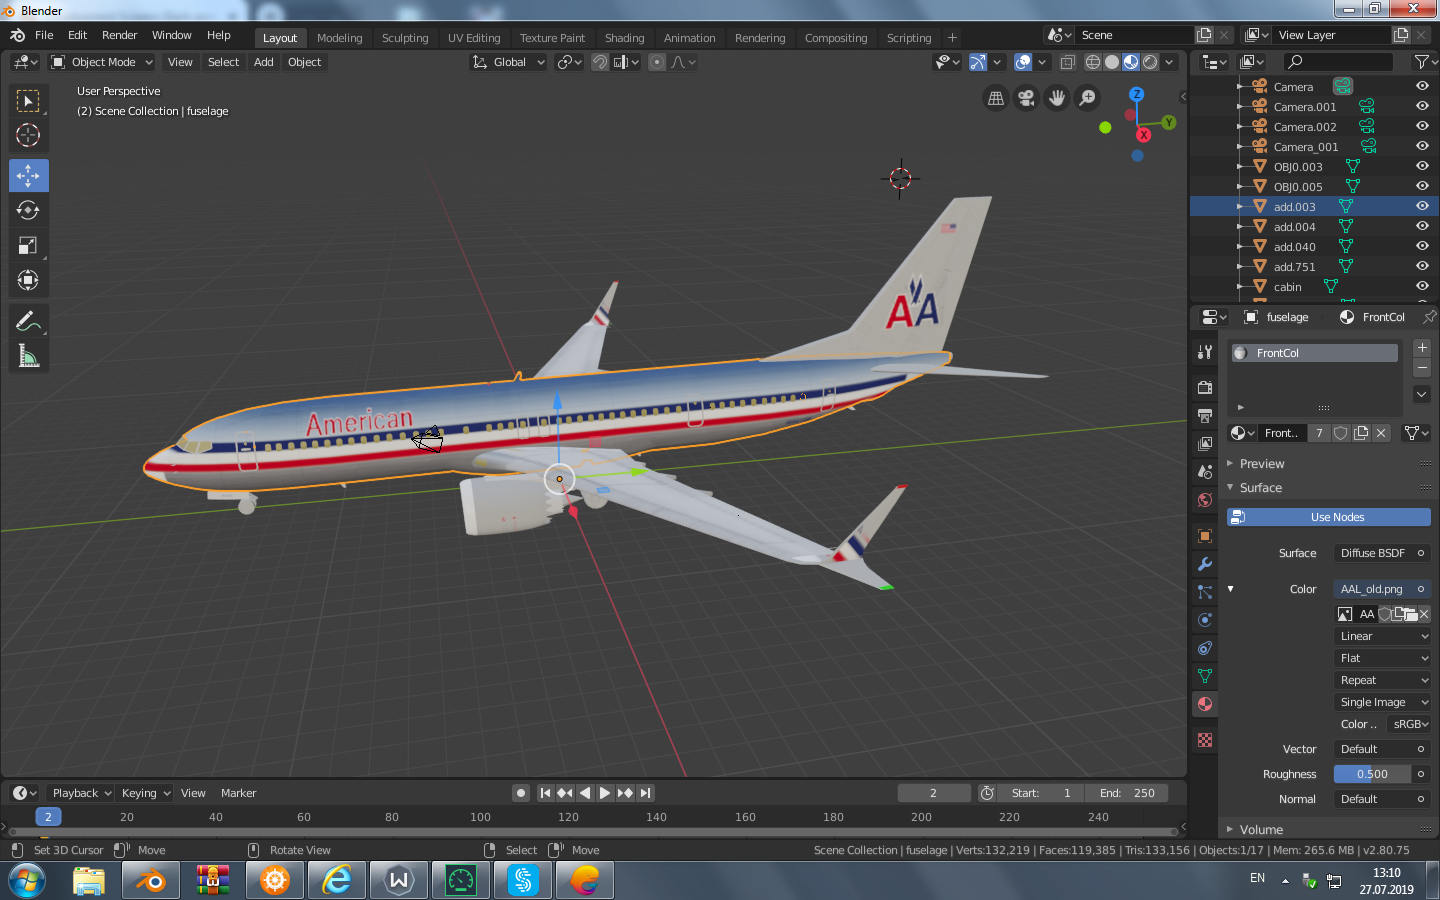Open Output properties tab
Screen dimensions: 1440x900
1205,415
